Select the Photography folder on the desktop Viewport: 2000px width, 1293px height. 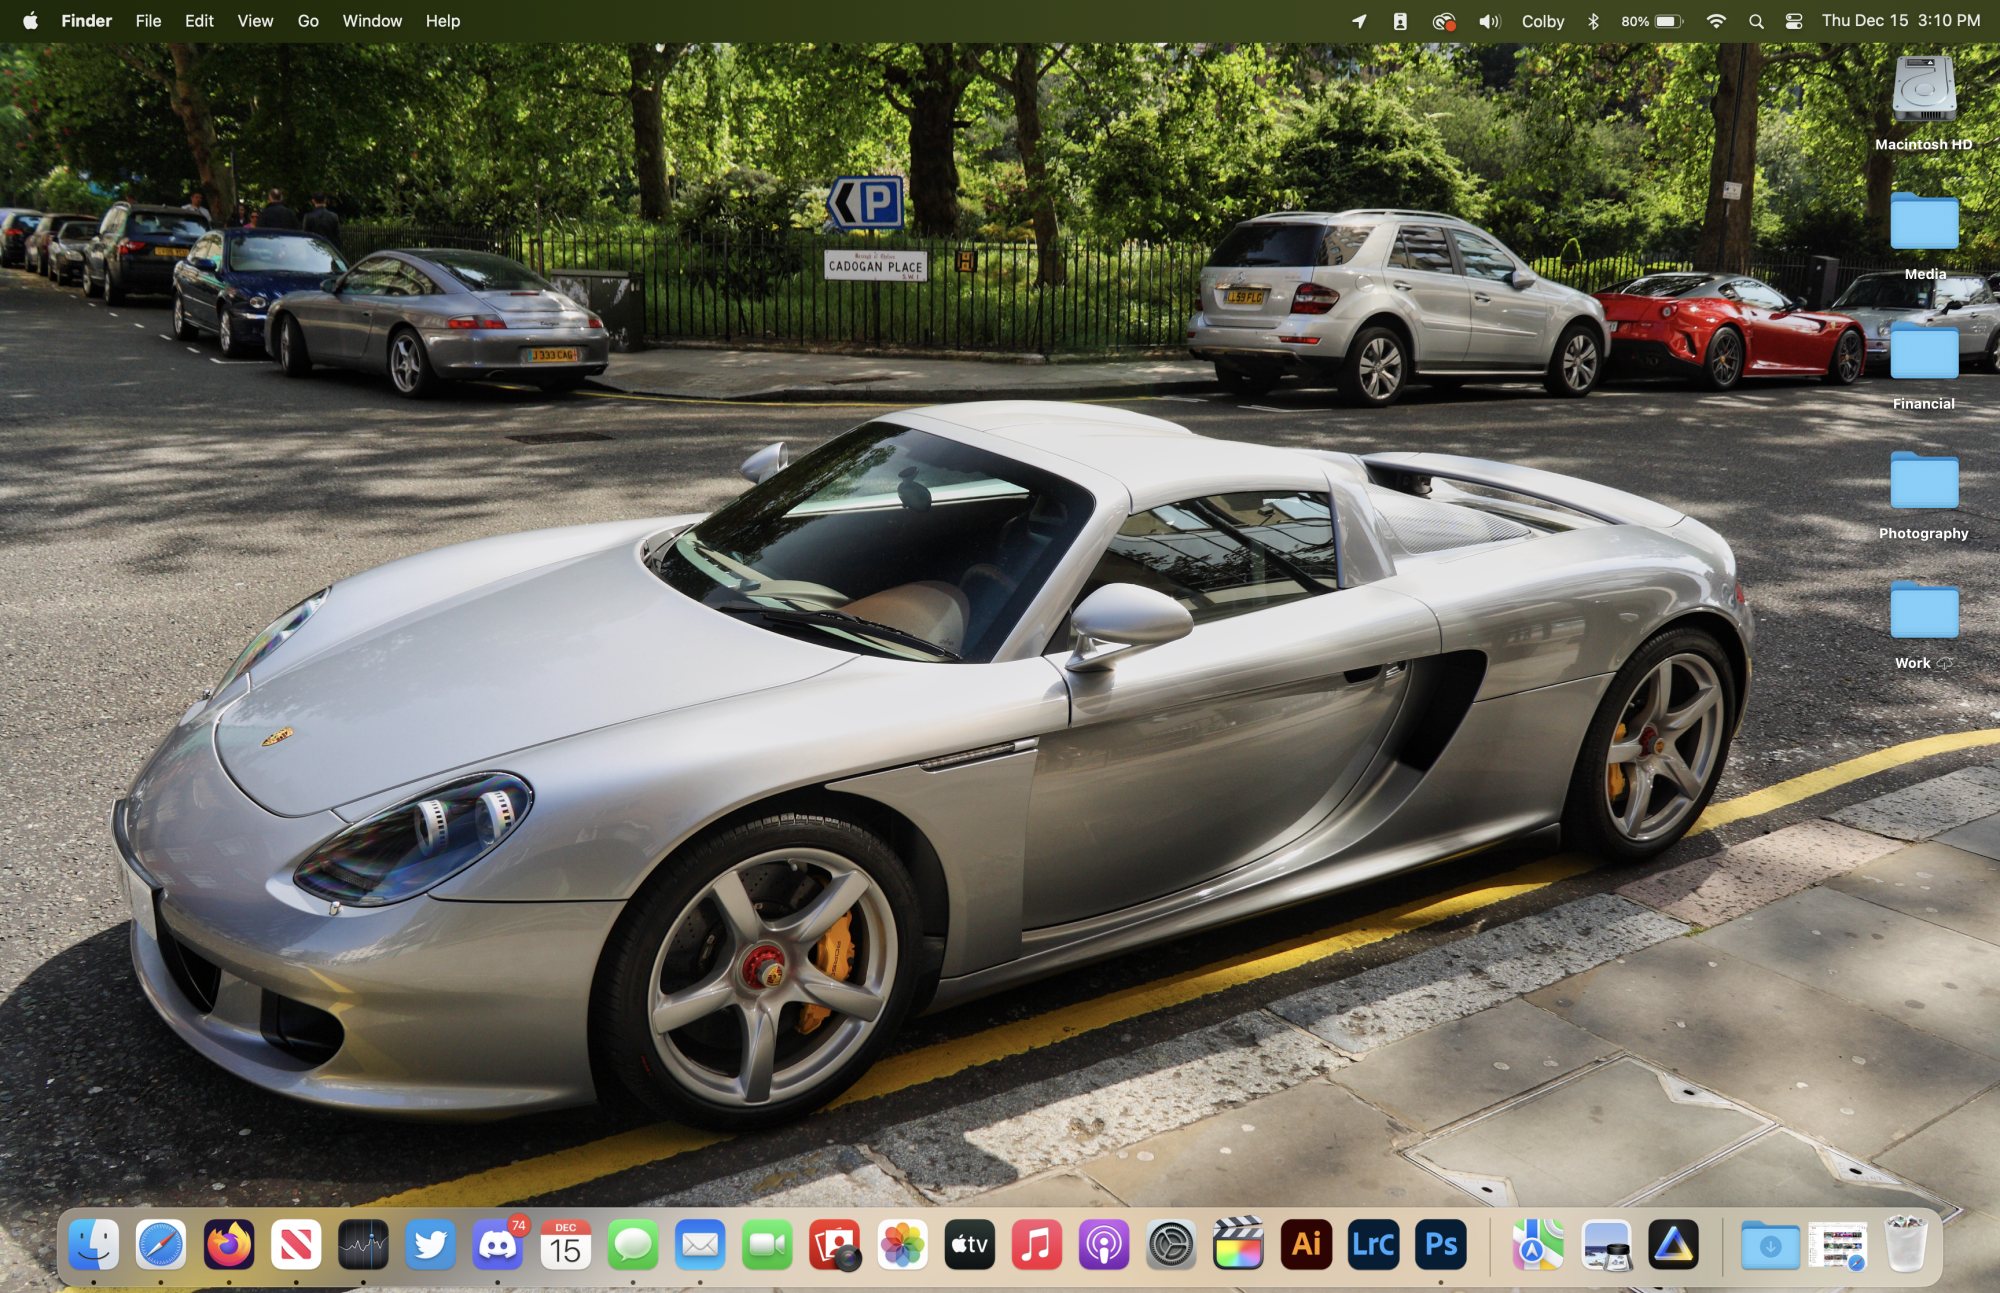[x=1923, y=483]
